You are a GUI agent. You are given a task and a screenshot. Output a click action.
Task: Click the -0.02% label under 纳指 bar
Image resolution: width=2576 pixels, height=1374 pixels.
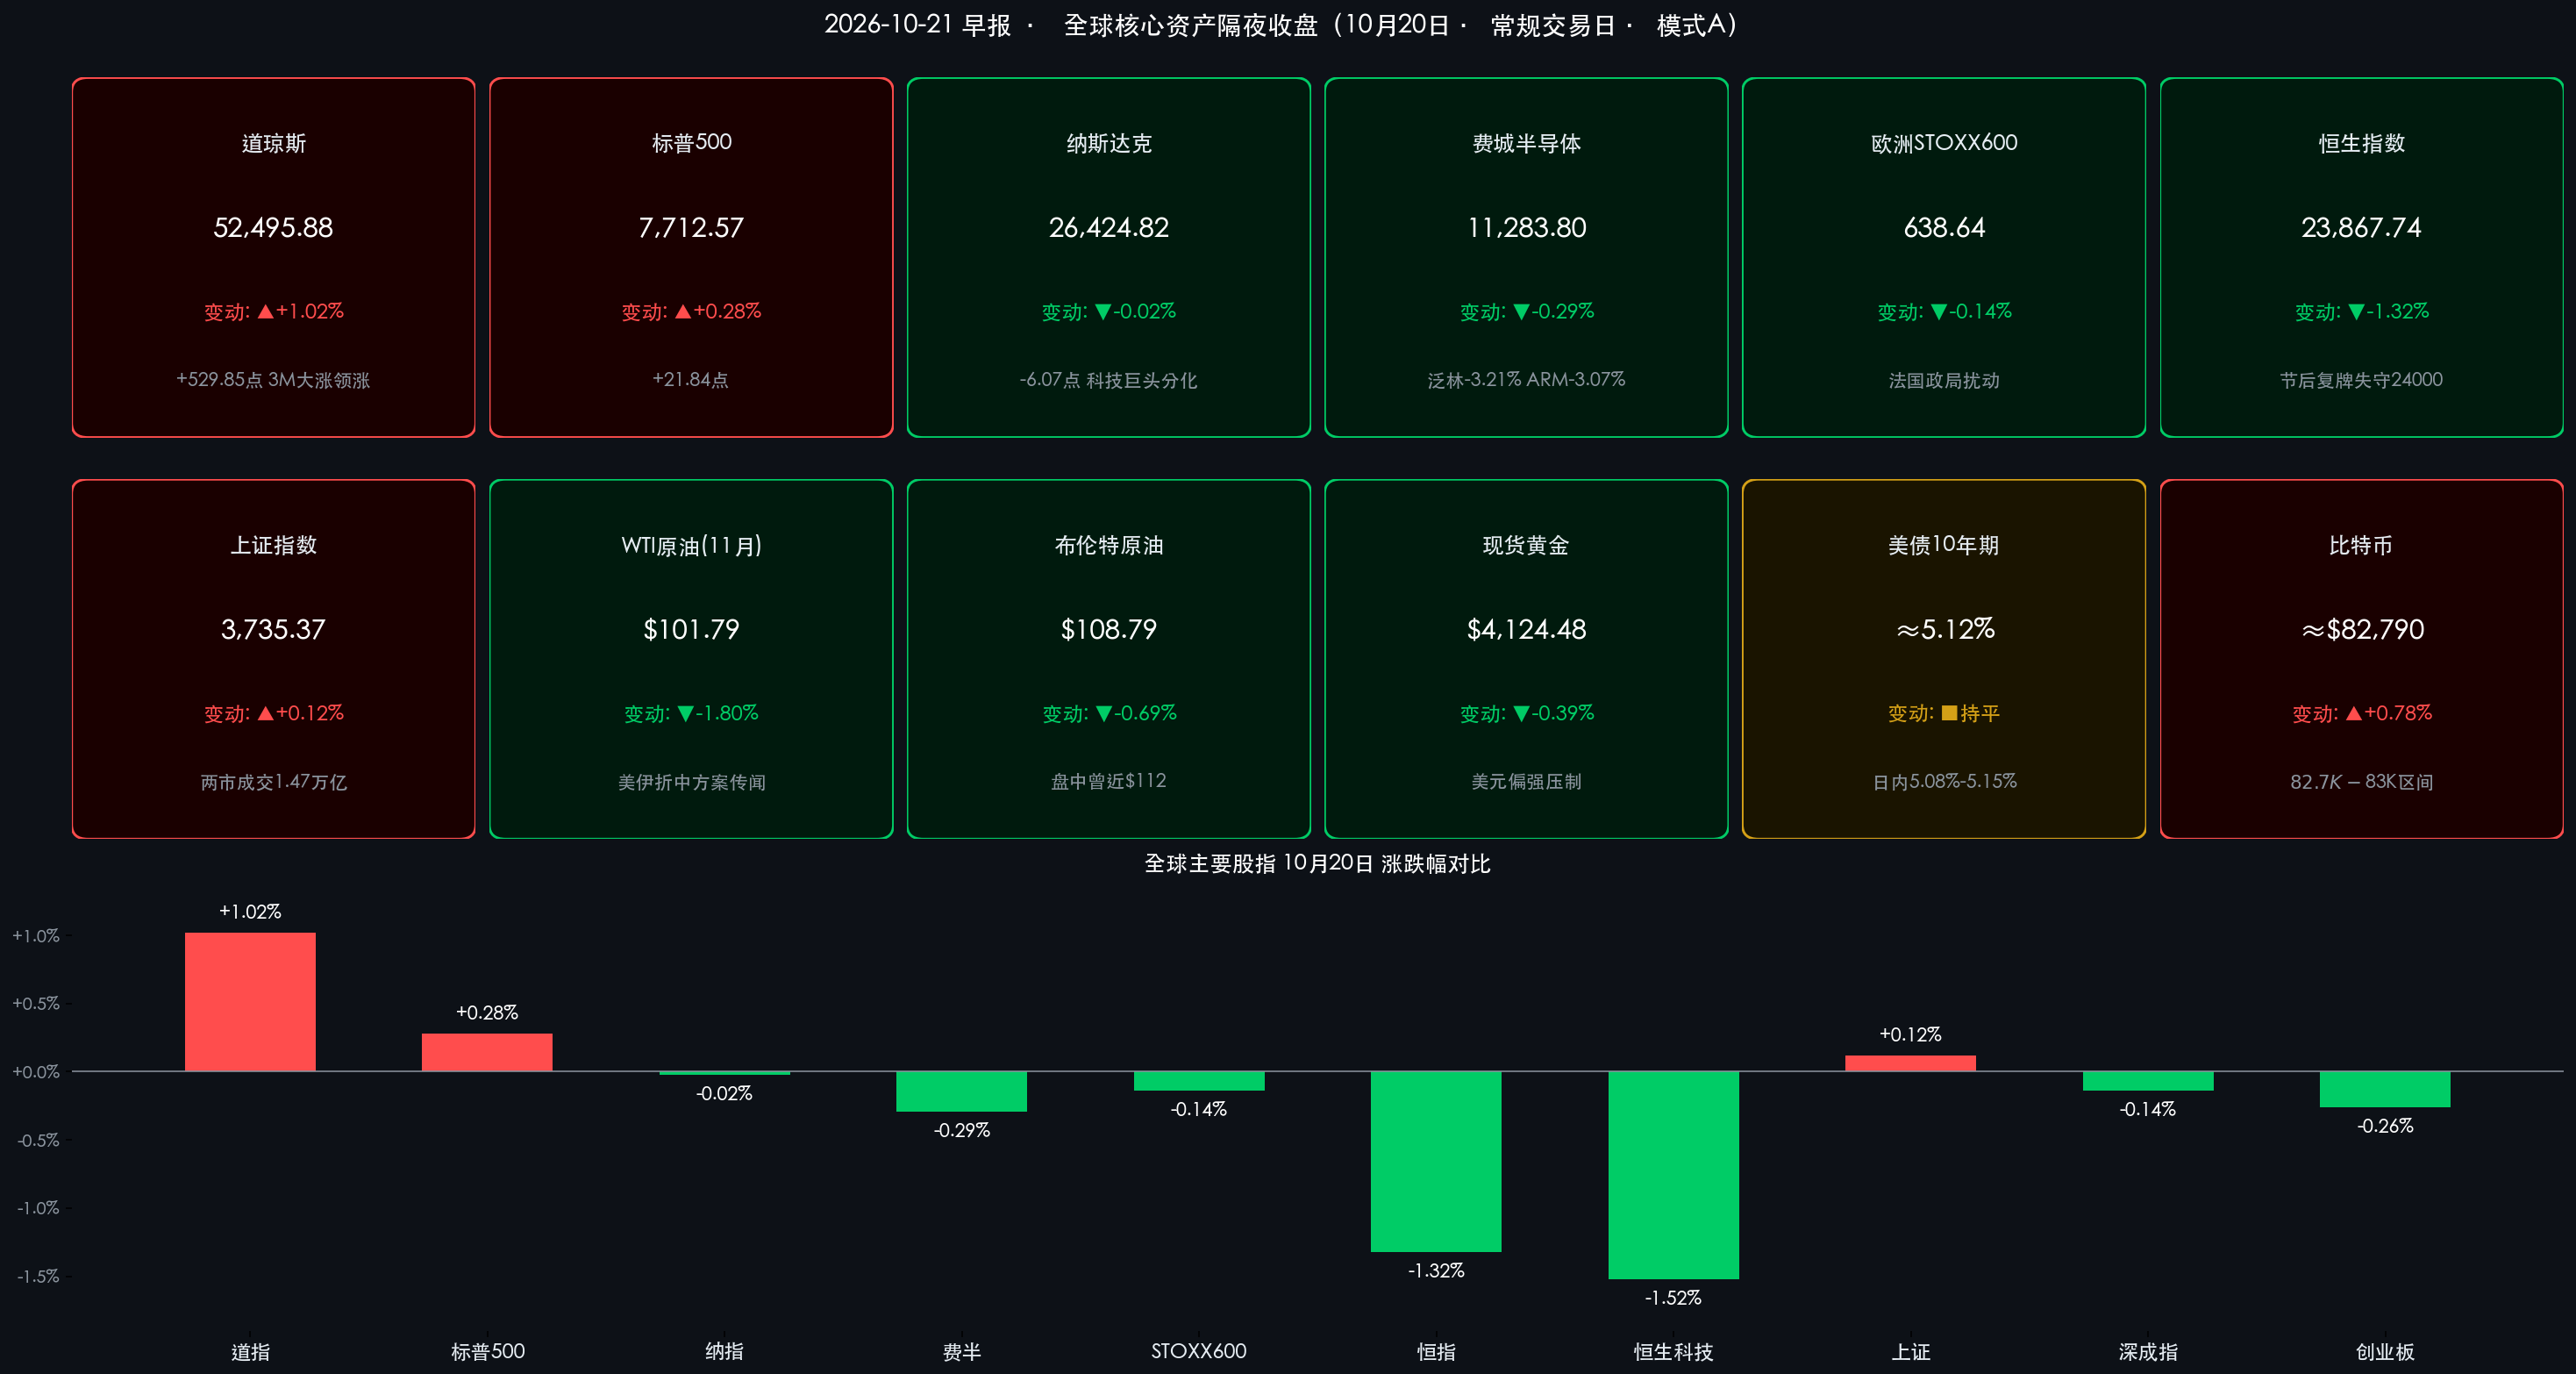(724, 1094)
